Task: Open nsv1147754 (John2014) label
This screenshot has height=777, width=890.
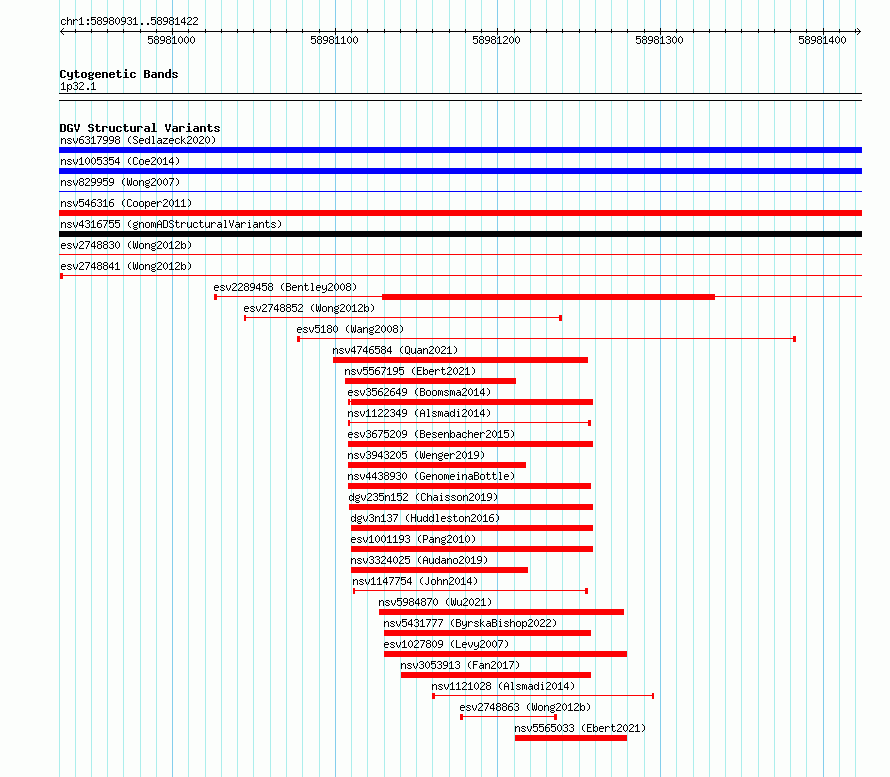Action: (x=415, y=581)
